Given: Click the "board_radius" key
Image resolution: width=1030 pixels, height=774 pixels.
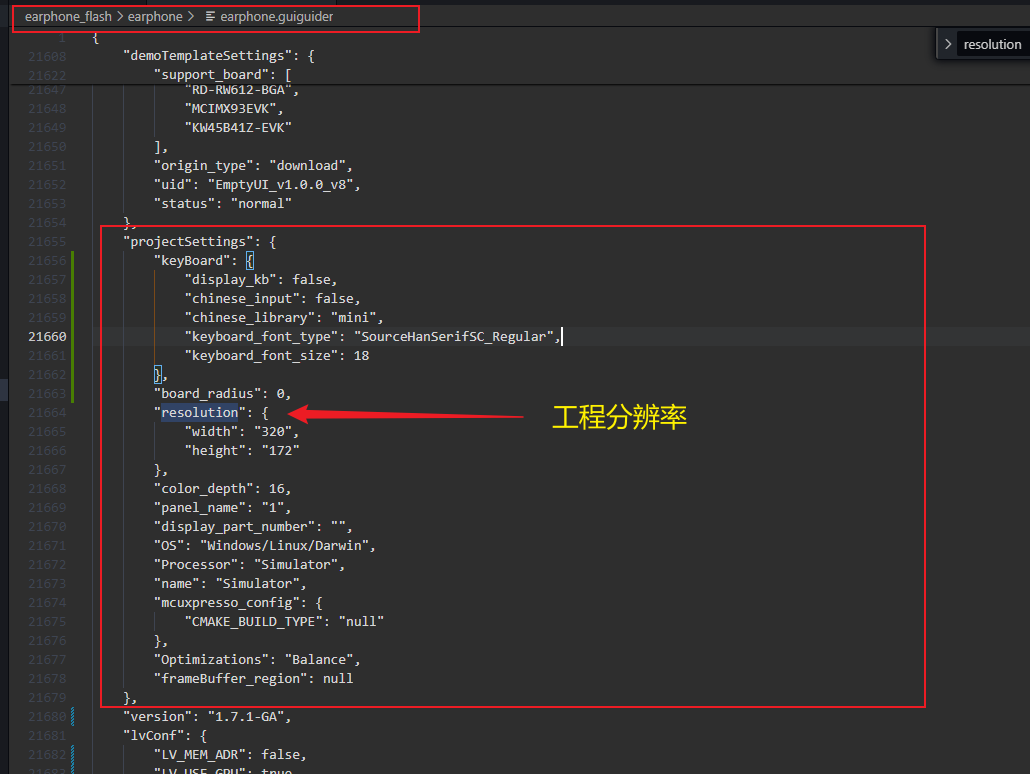Looking at the screenshot, I should click(207, 394).
